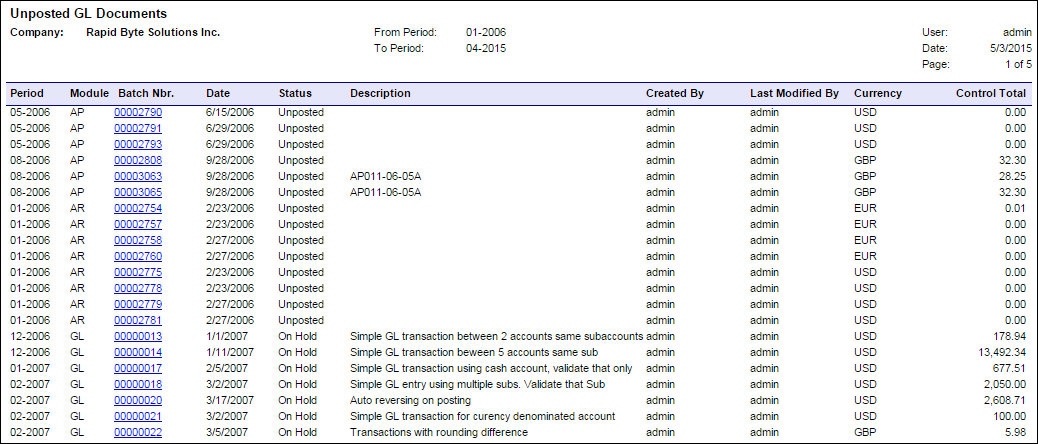Click AR batch 00002757 link
Viewport: 1038px width, 444px height.
(x=138, y=225)
